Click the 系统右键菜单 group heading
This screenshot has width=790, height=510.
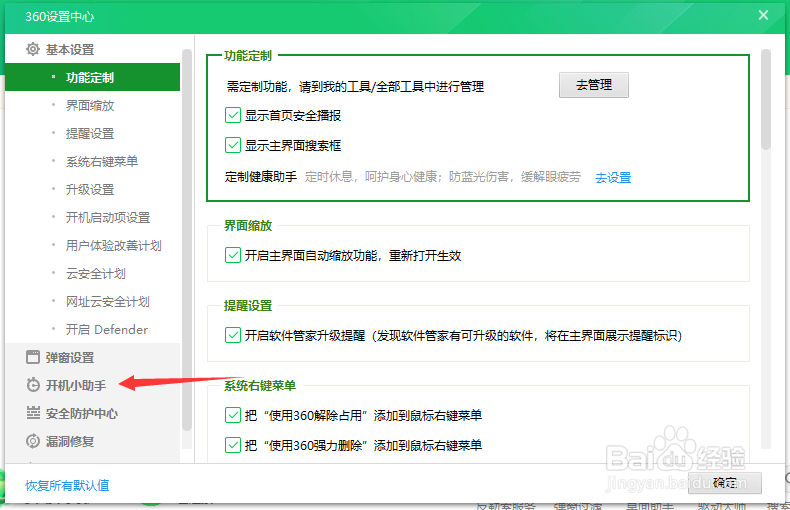pos(260,386)
